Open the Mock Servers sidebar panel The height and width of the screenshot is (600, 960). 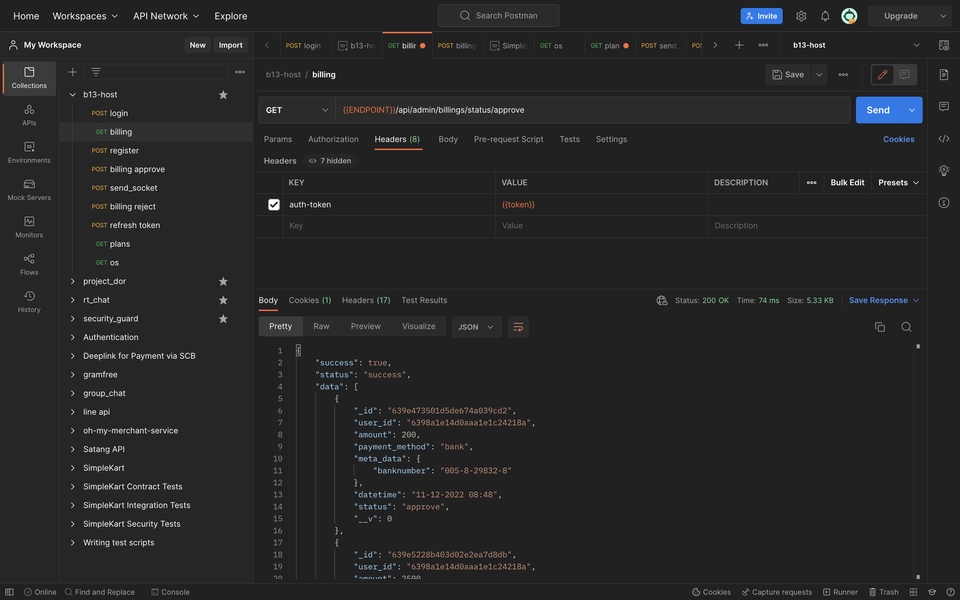pyautogui.click(x=29, y=190)
